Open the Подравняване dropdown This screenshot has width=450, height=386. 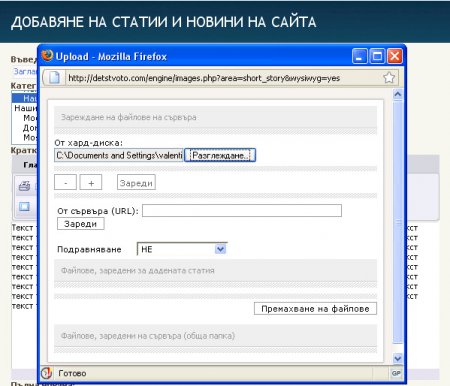[x=182, y=249]
